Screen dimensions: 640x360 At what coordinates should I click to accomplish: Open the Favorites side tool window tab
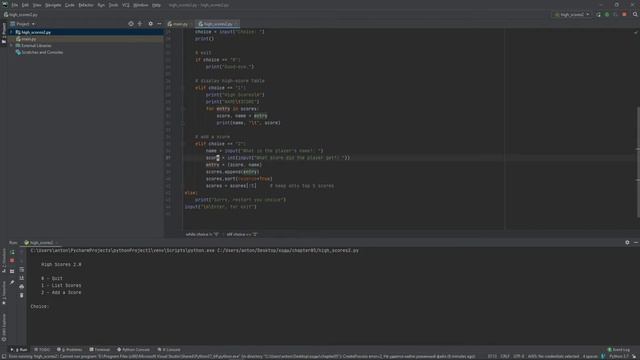pos(4,293)
